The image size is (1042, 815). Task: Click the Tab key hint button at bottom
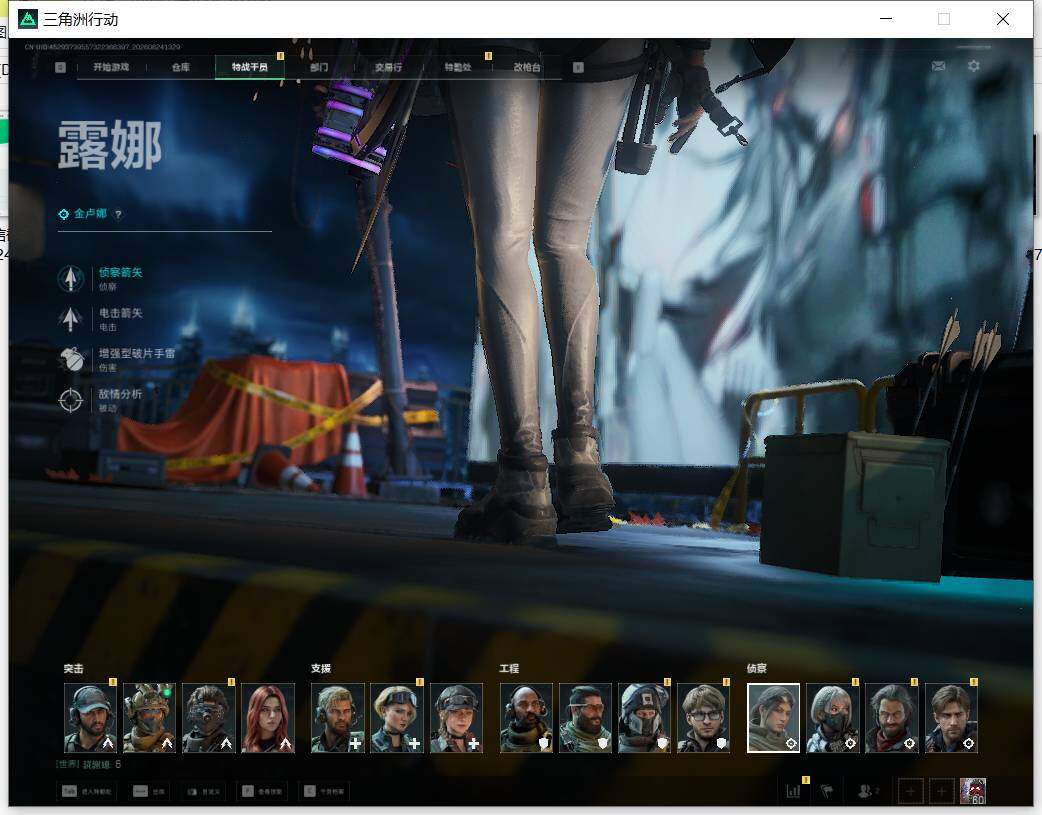[x=87, y=792]
